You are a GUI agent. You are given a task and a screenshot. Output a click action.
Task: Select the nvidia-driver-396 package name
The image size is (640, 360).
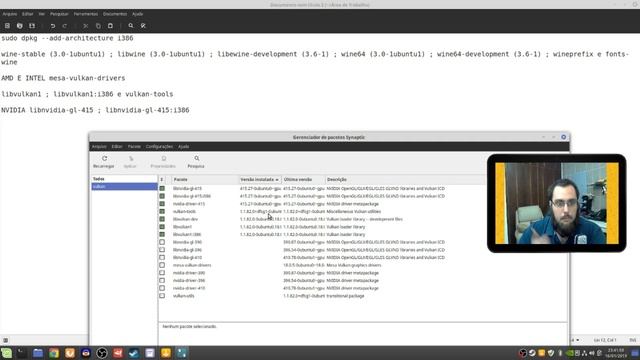189,281
